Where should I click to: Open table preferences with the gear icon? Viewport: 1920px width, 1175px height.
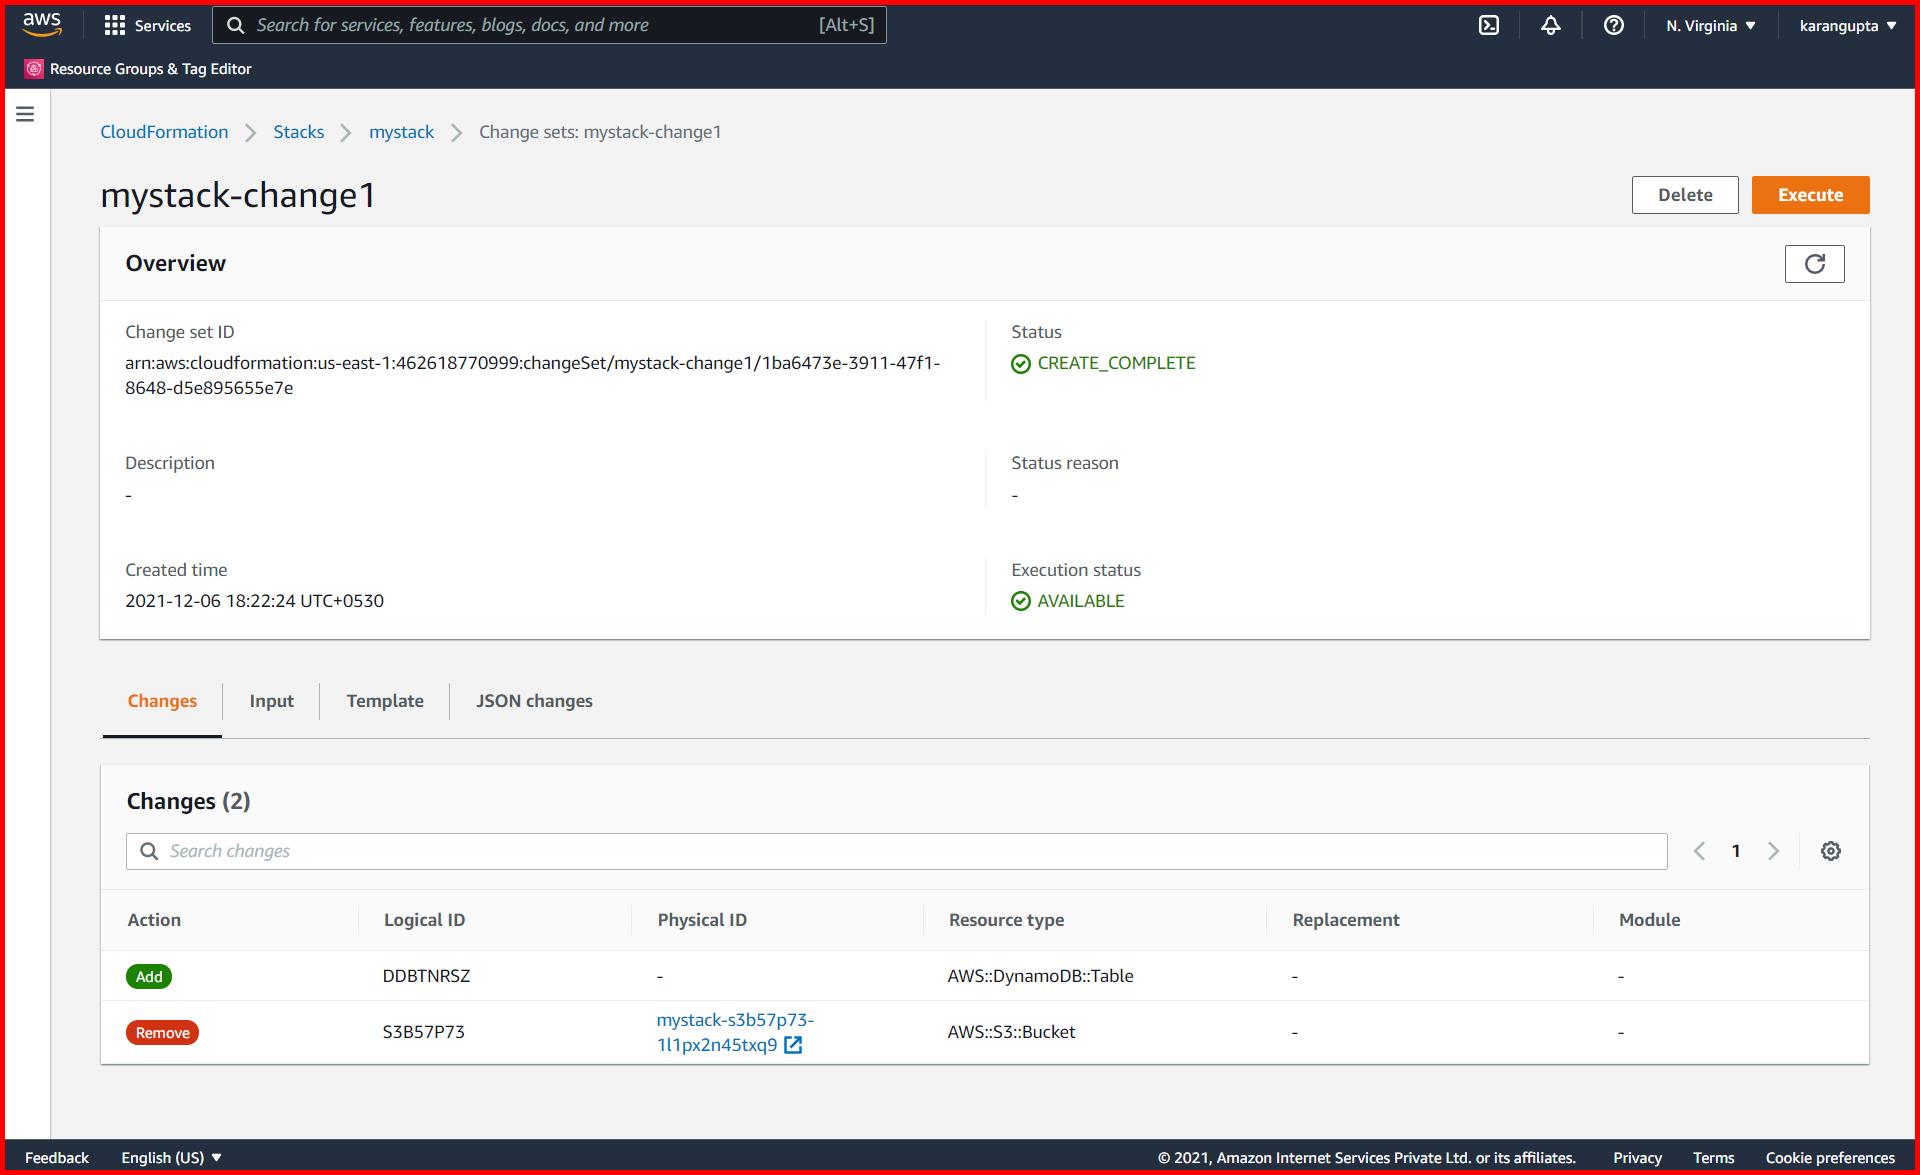point(1831,850)
